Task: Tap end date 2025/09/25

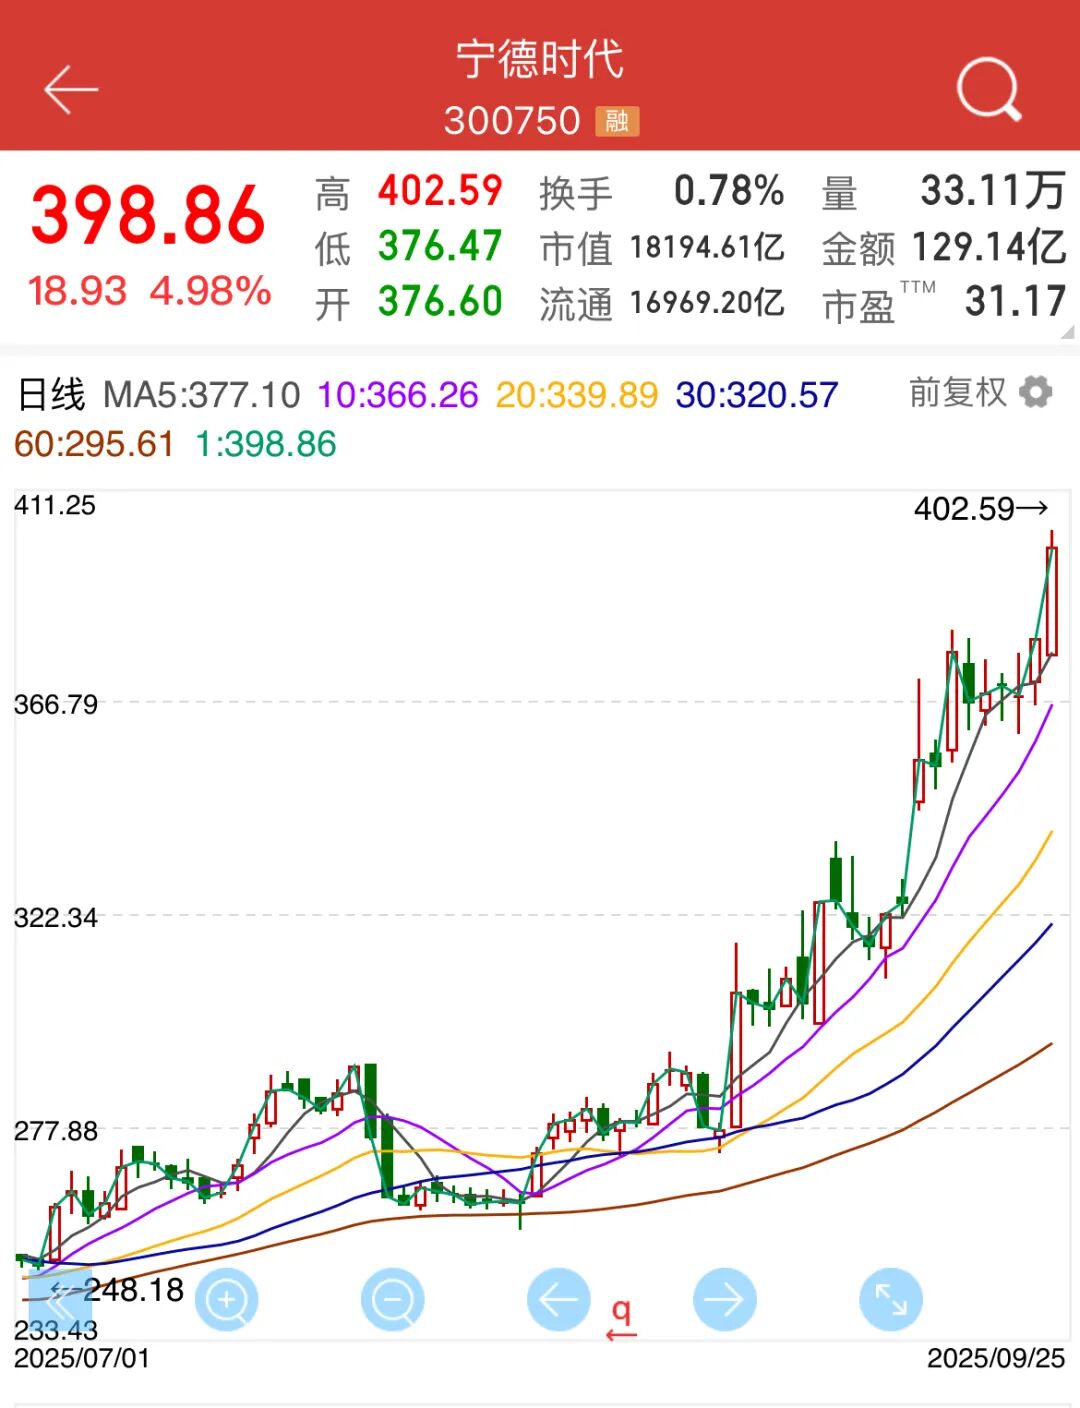Action: pyautogui.click(x=996, y=1358)
